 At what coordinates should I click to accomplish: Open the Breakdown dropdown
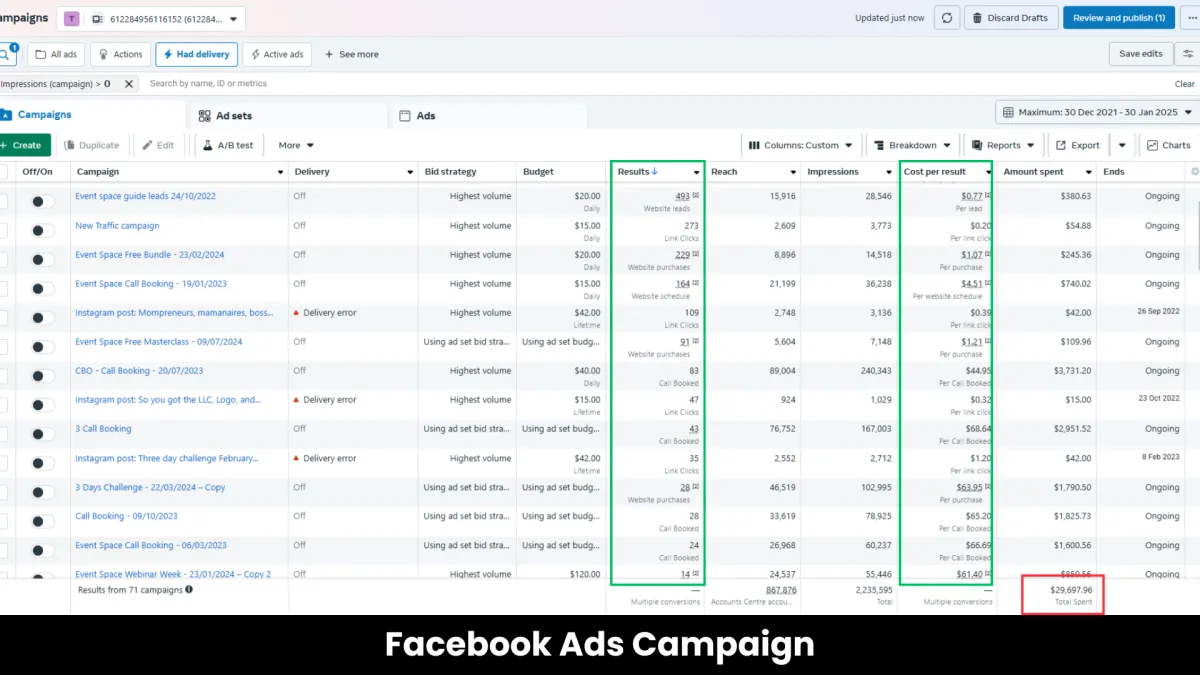[x=911, y=145]
